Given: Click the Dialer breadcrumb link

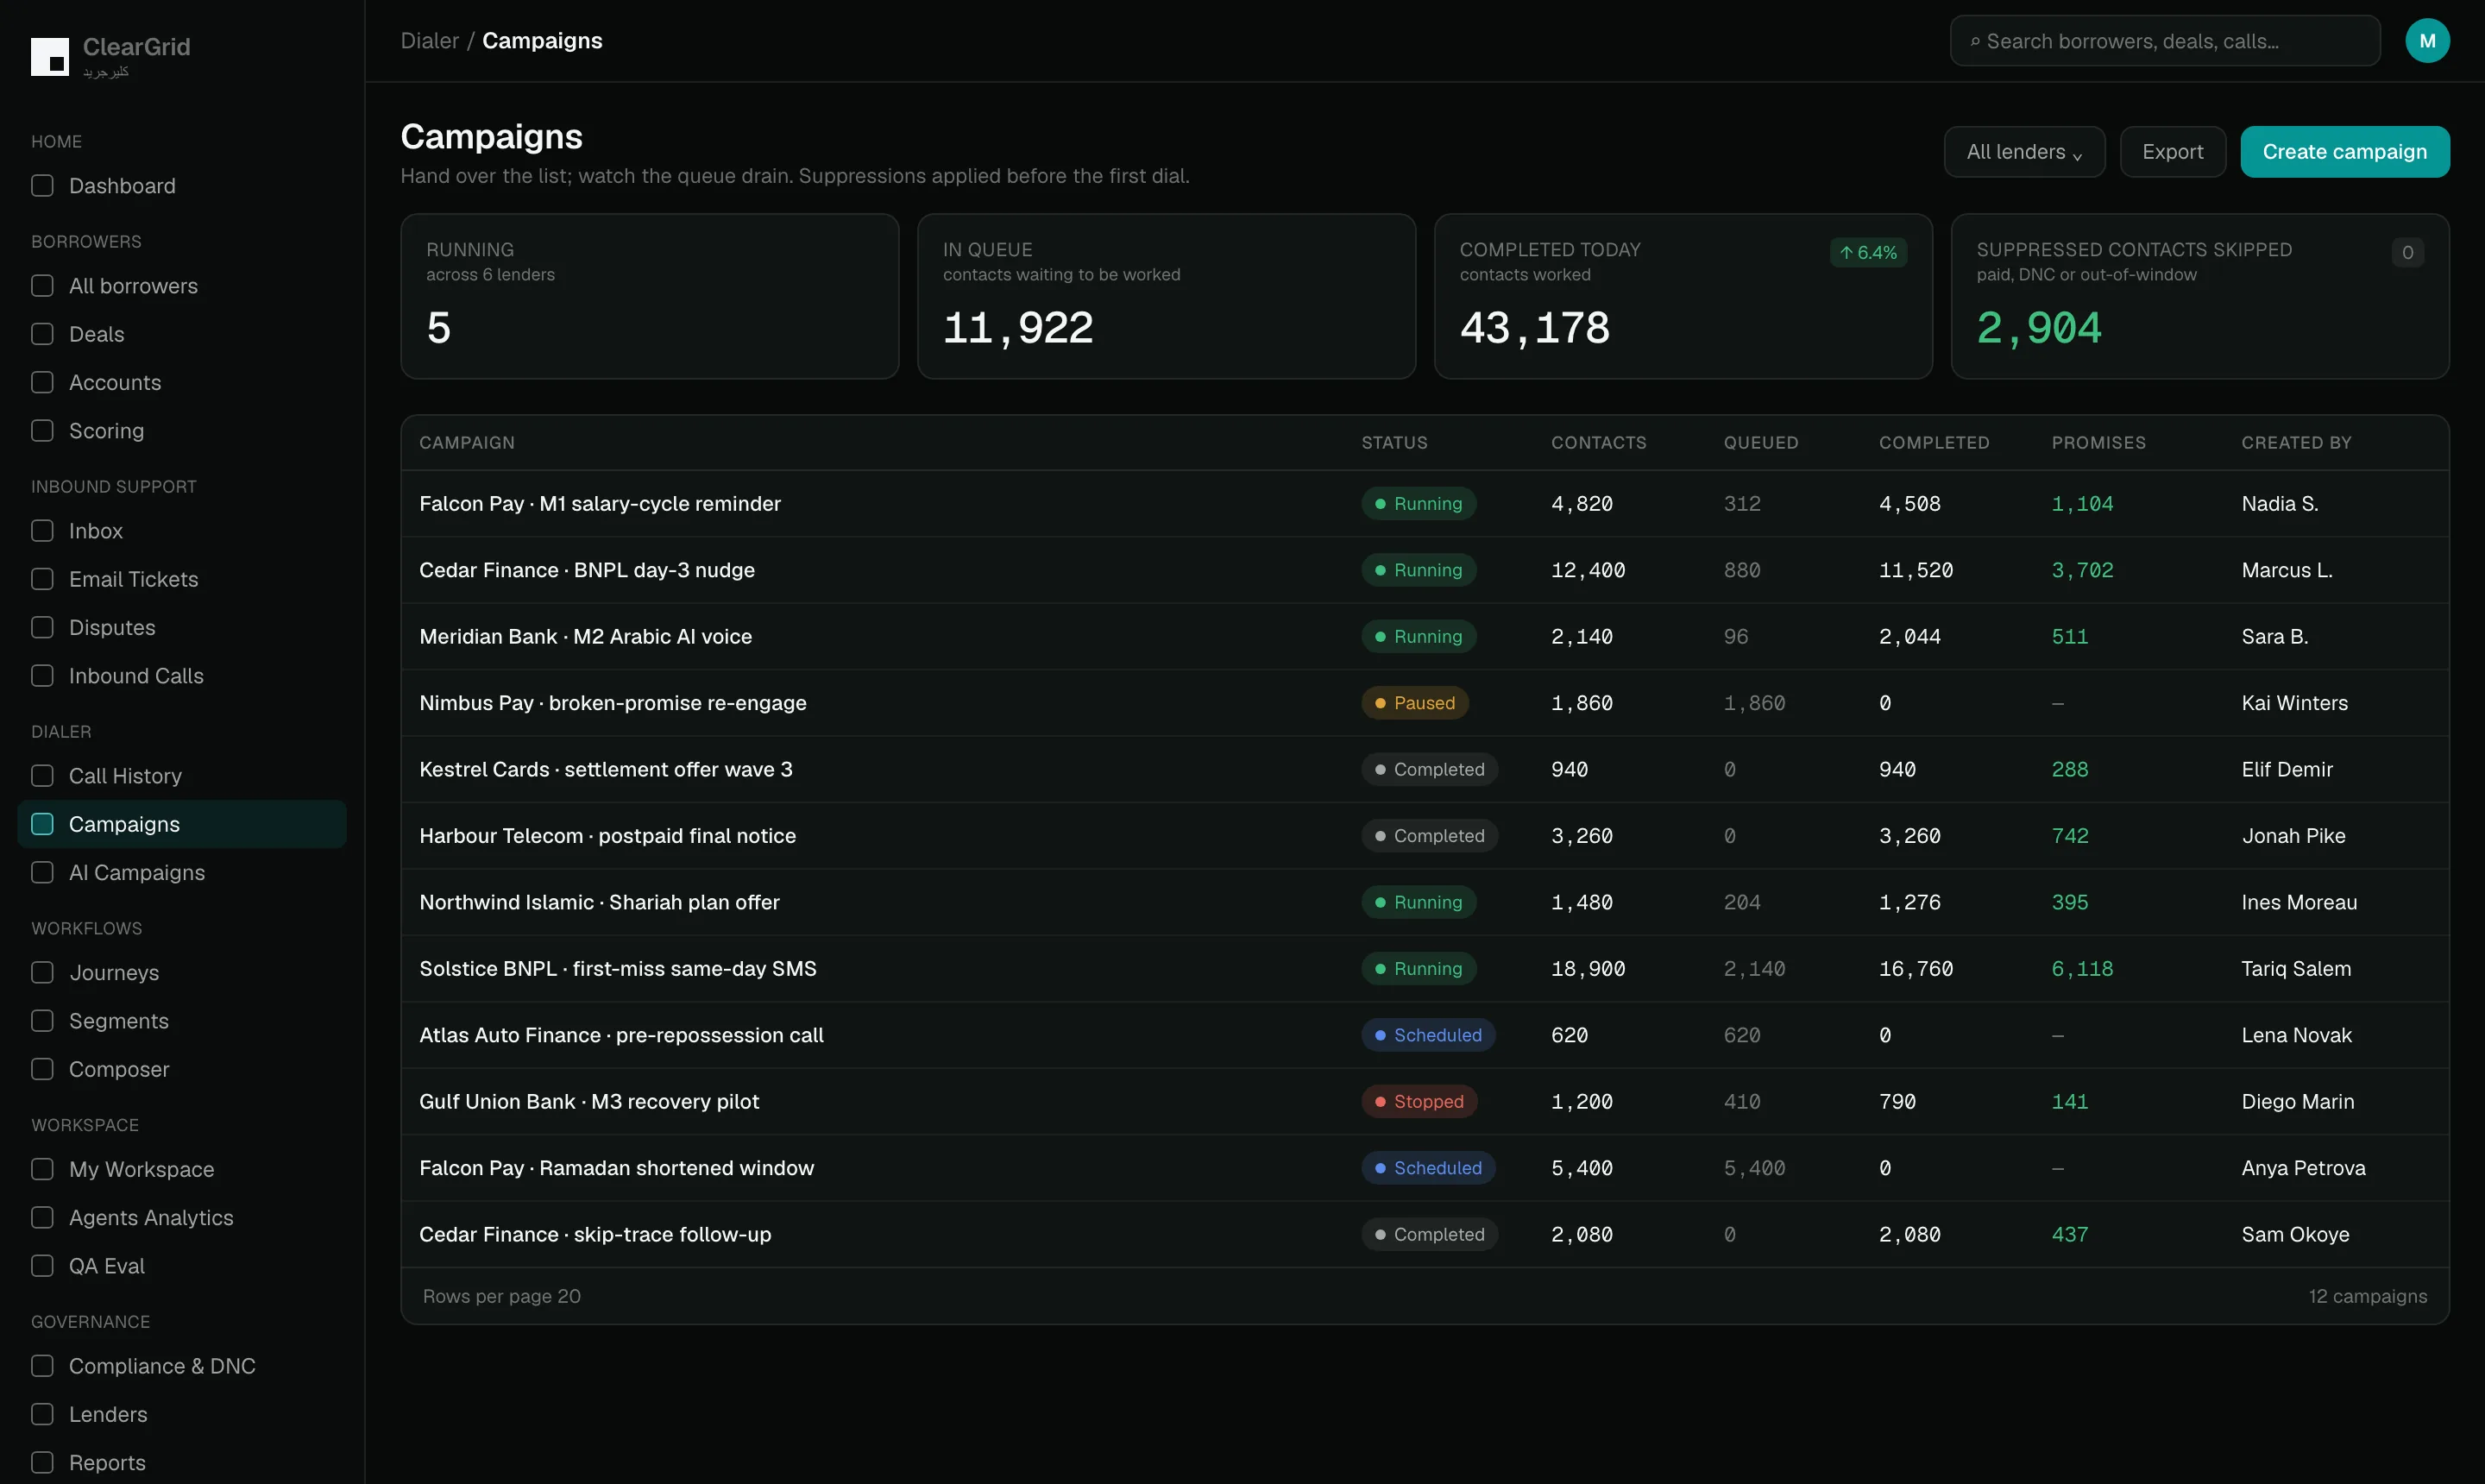Looking at the screenshot, I should coord(430,41).
